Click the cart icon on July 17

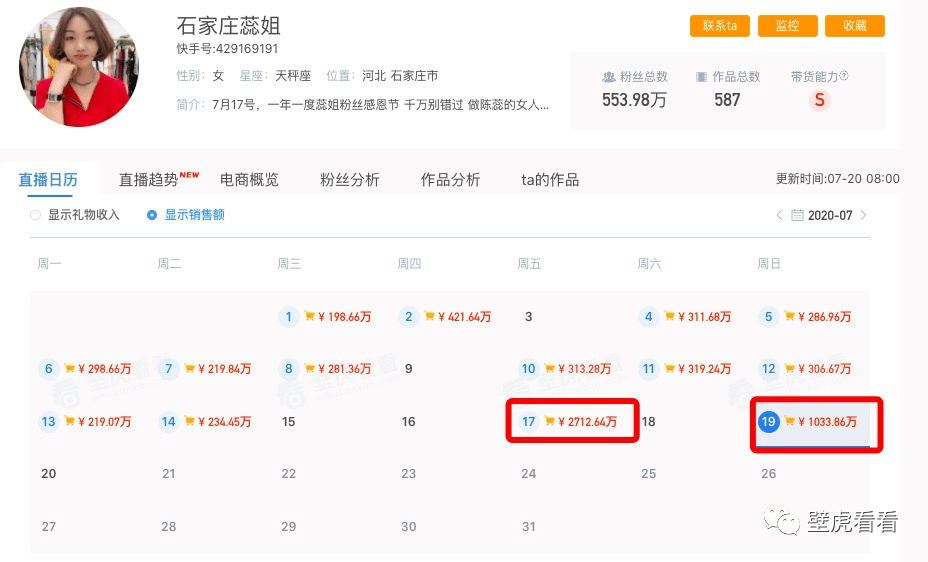pyautogui.click(x=549, y=422)
